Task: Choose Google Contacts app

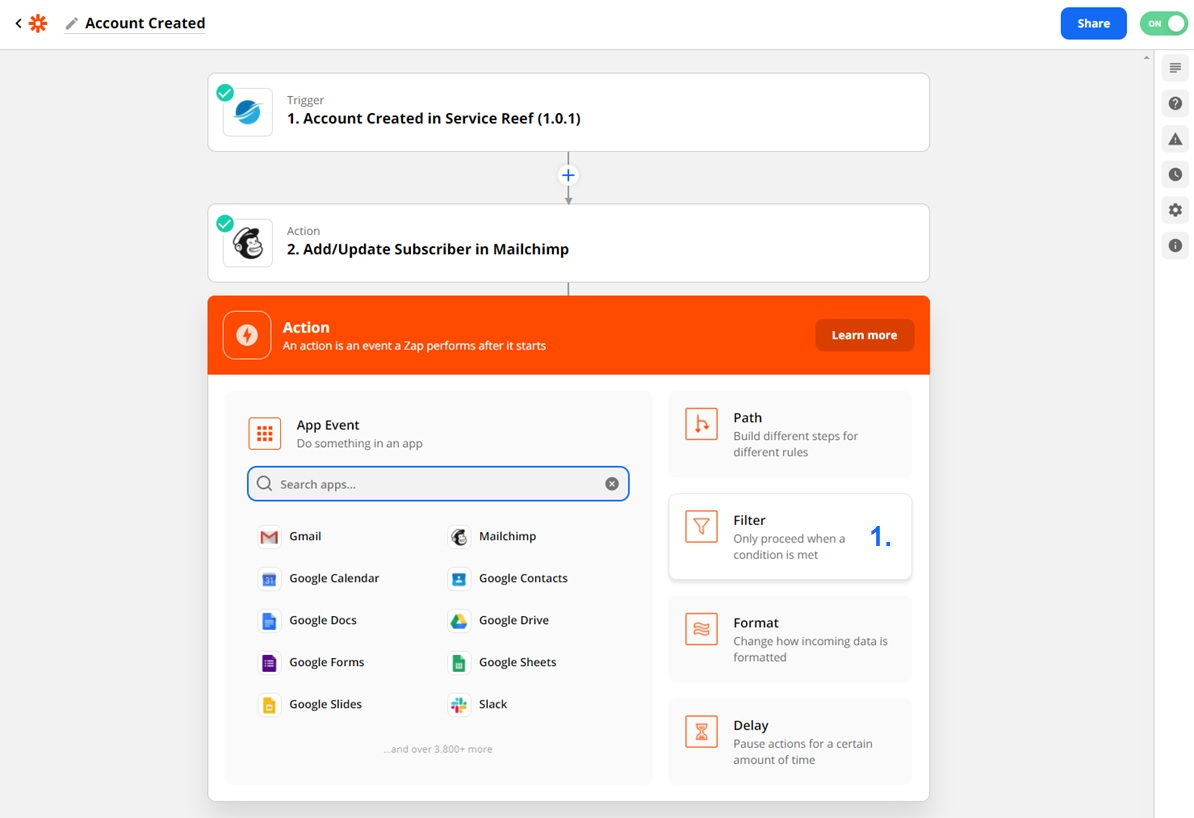Action: pos(508,578)
